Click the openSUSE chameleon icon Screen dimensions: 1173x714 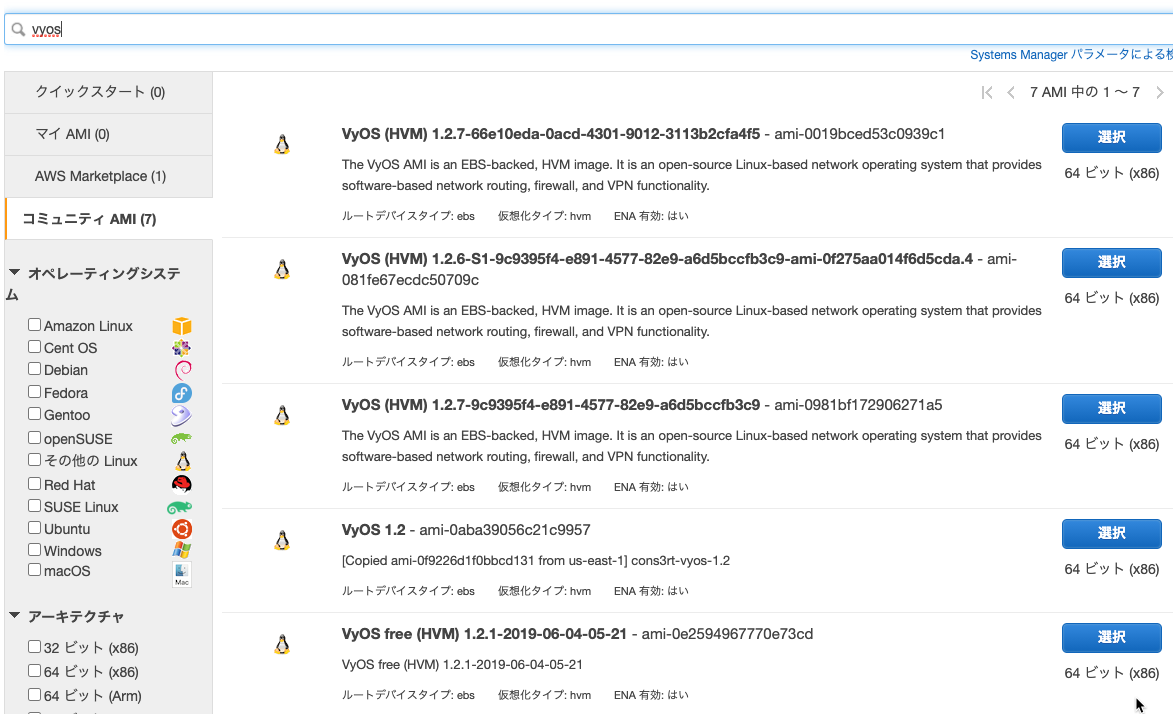181,439
